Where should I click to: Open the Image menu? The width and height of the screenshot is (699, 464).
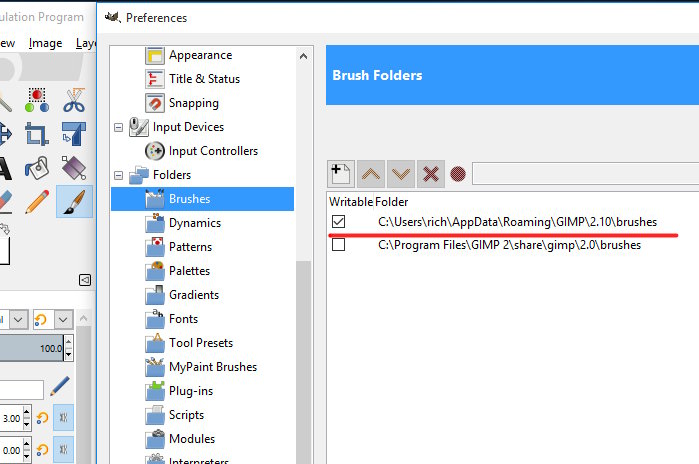click(45, 43)
